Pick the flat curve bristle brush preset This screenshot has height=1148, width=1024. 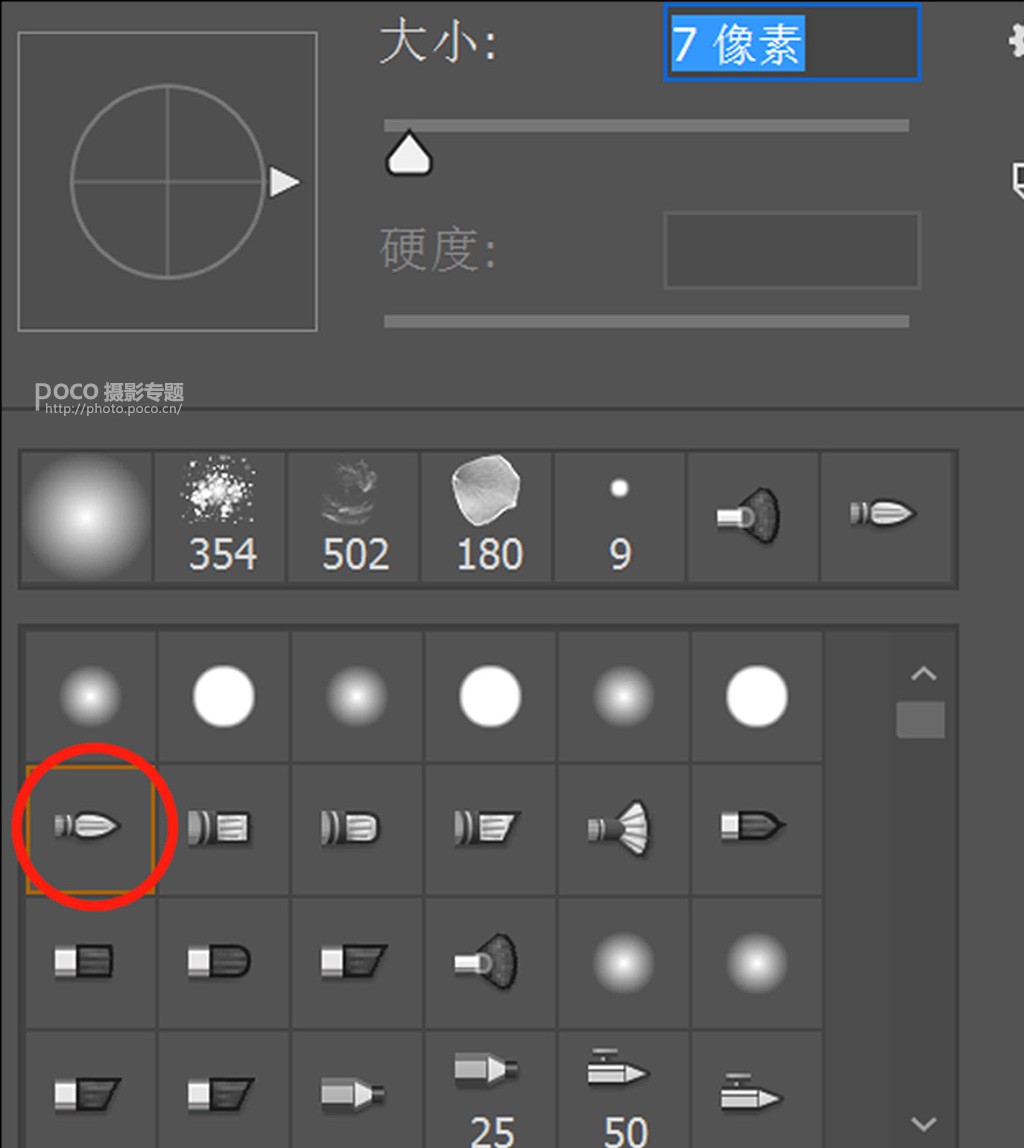(x=223, y=963)
